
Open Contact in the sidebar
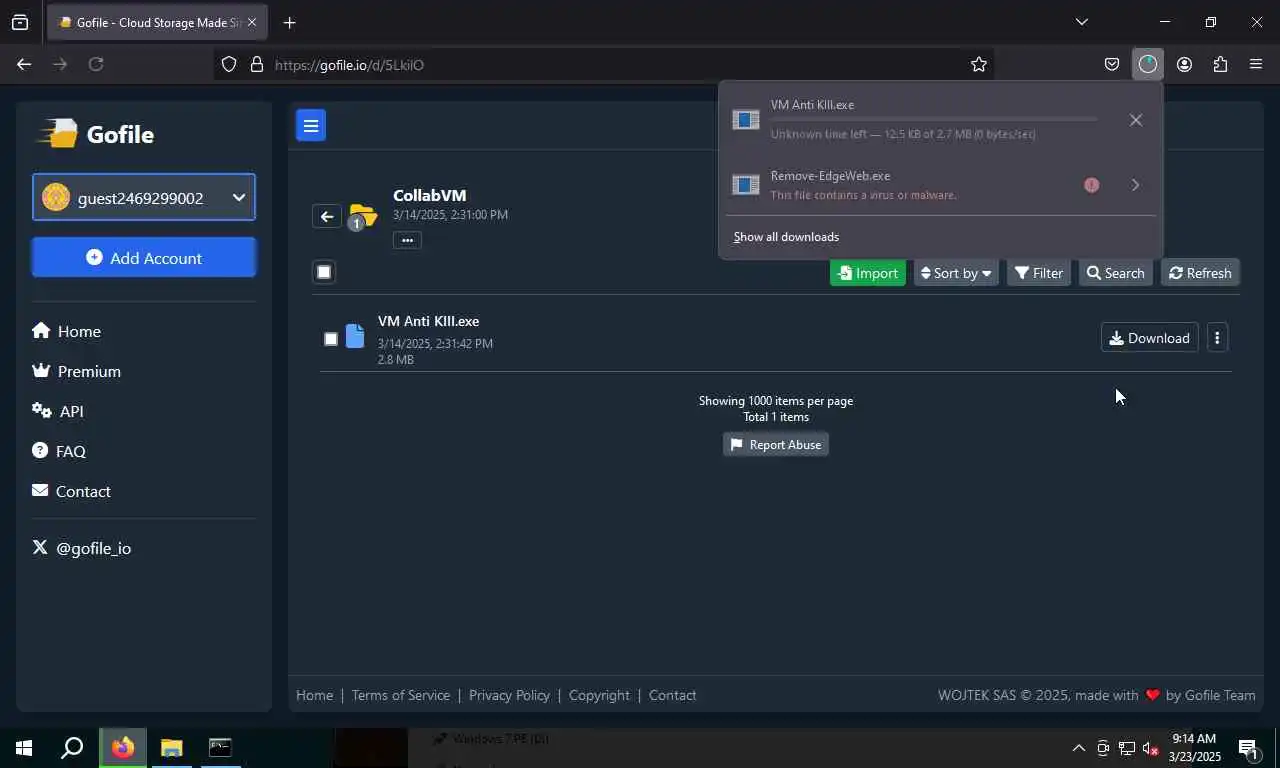[71, 491]
